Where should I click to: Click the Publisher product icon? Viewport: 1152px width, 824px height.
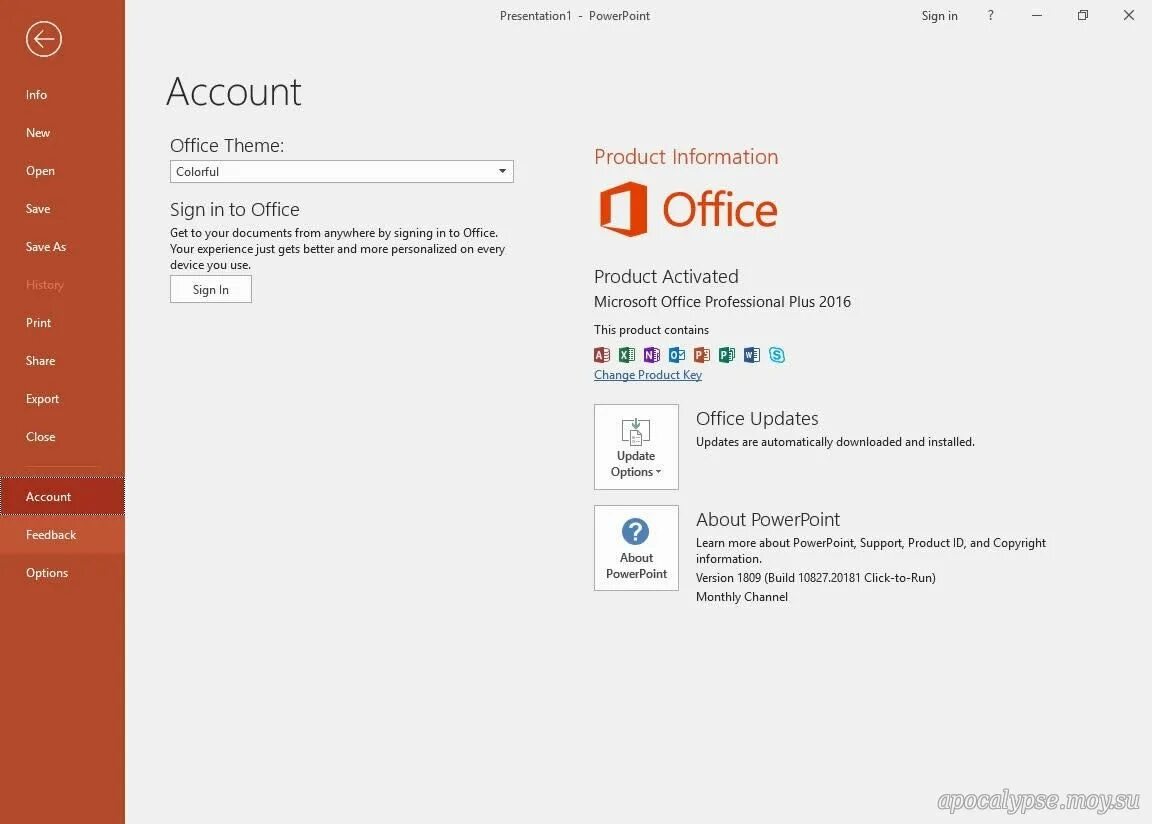click(x=727, y=355)
